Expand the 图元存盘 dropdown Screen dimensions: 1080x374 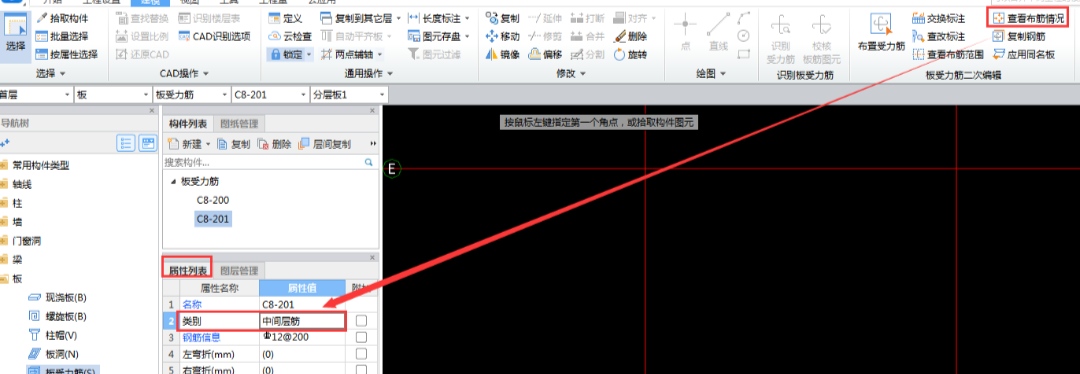point(467,36)
